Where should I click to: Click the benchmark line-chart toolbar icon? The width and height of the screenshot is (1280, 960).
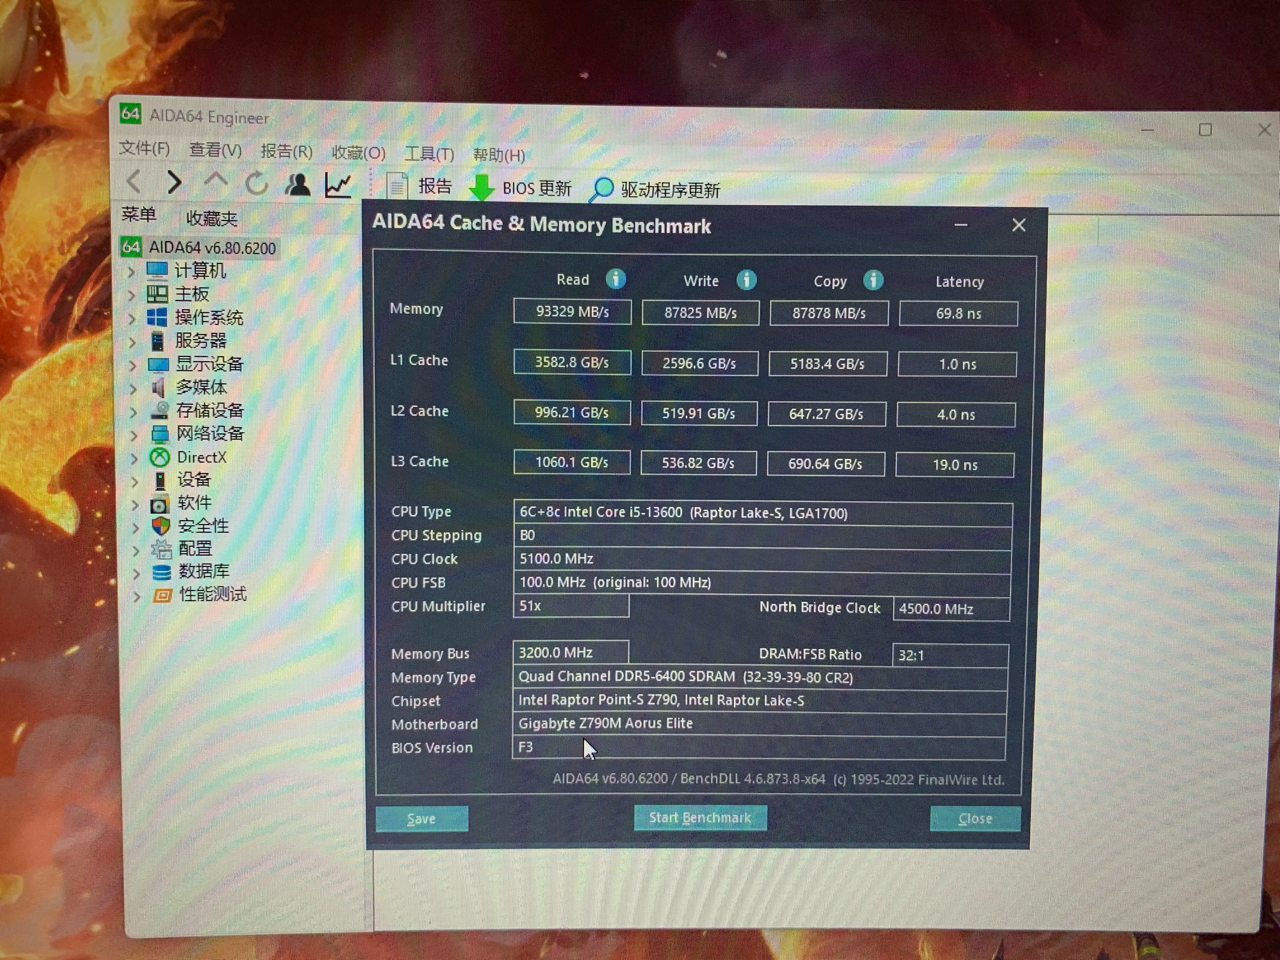click(338, 184)
